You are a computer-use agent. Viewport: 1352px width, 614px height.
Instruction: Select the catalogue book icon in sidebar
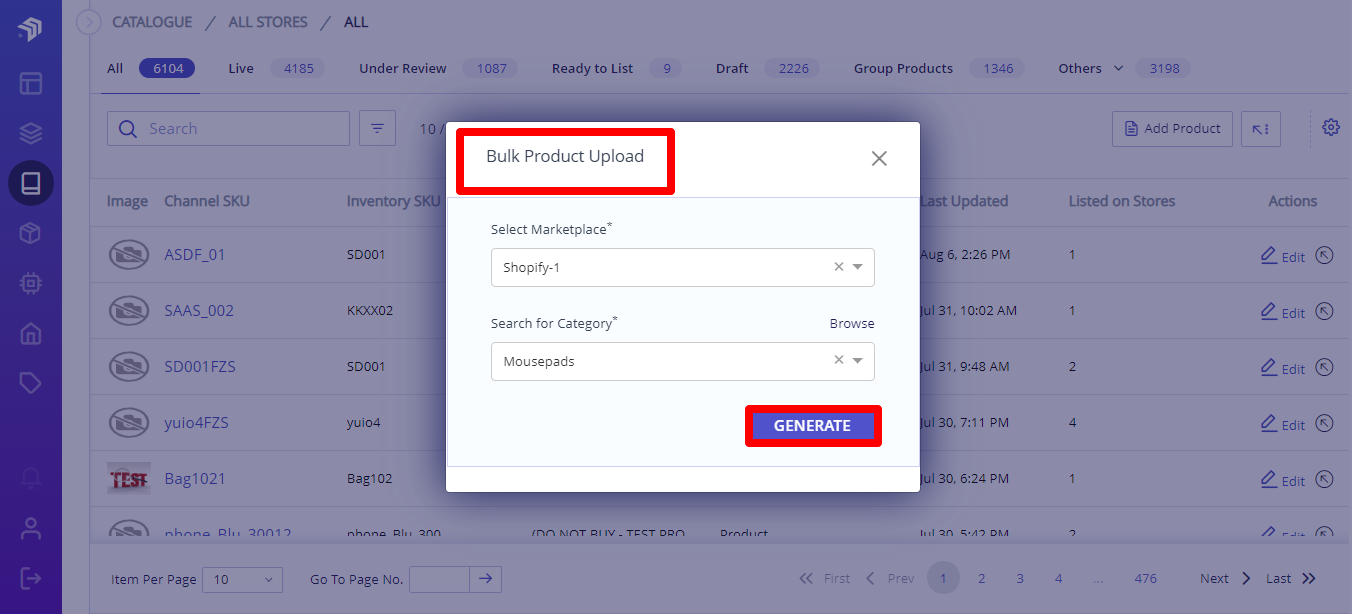pyautogui.click(x=30, y=183)
